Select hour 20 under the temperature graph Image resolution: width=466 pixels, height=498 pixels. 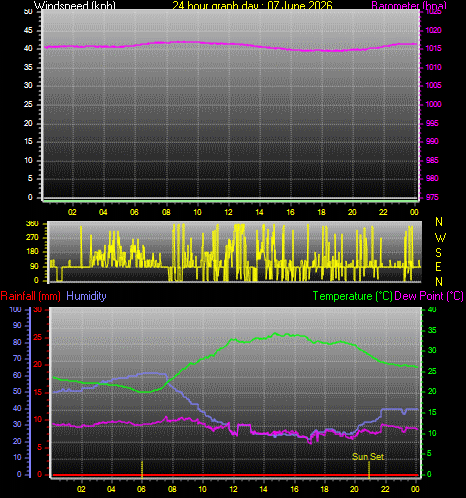pos(354,489)
